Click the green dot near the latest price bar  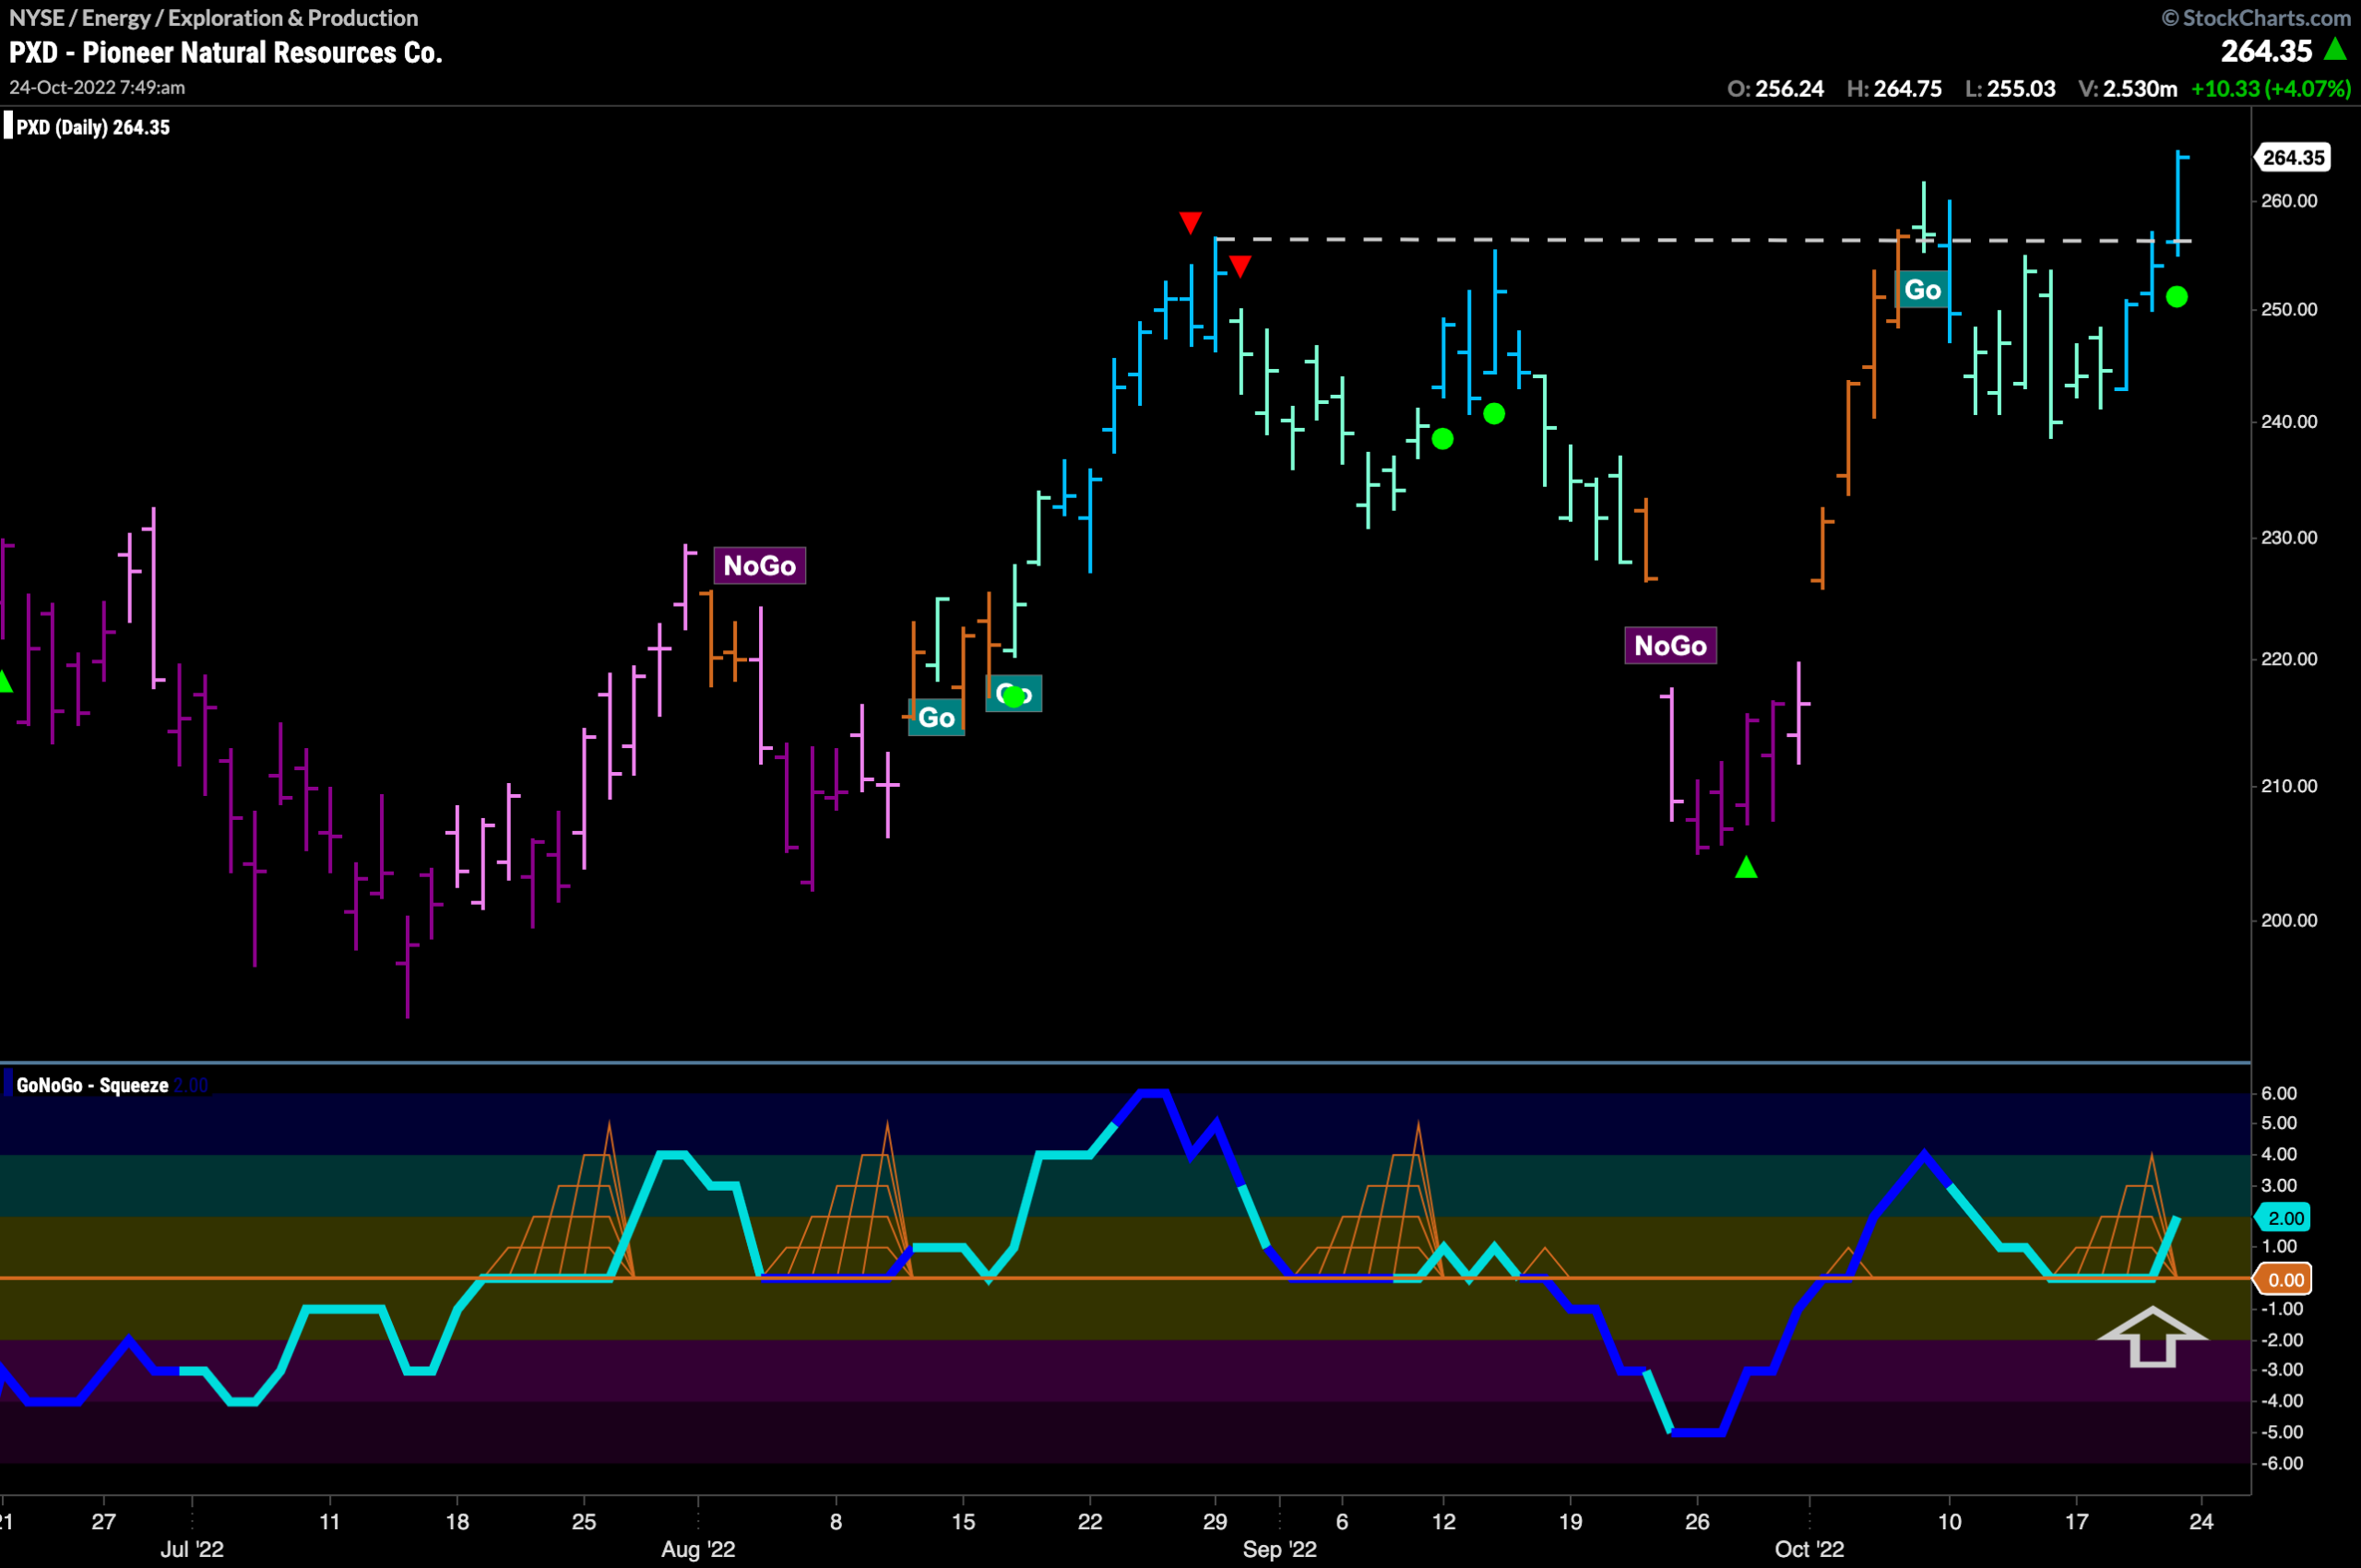pyautogui.click(x=2176, y=297)
